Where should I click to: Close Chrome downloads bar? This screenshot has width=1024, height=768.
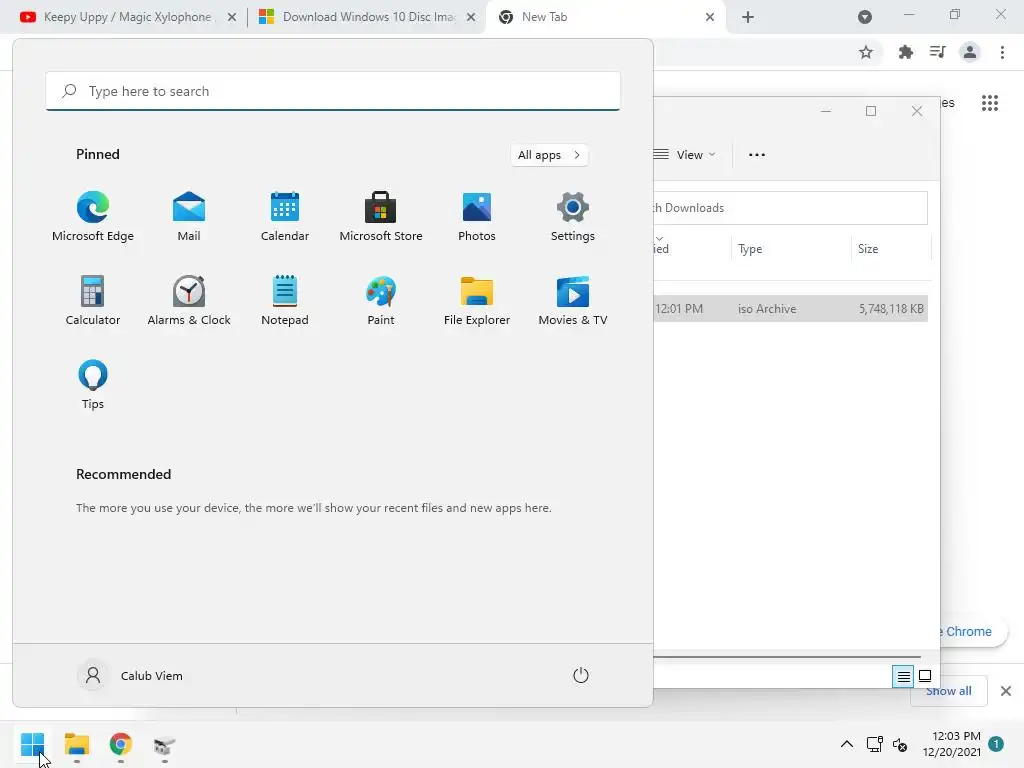pyautogui.click(x=1006, y=691)
